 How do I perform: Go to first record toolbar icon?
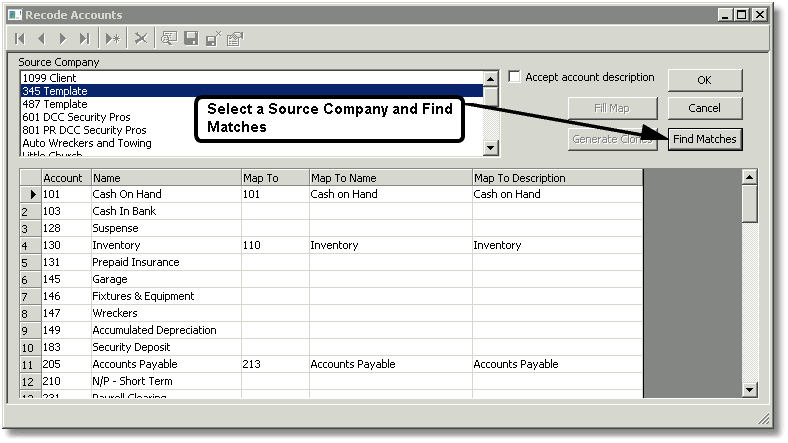point(20,39)
